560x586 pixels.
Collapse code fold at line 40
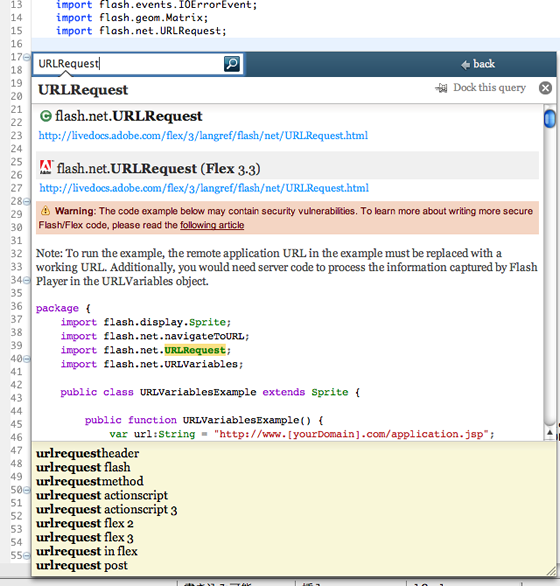point(27,359)
